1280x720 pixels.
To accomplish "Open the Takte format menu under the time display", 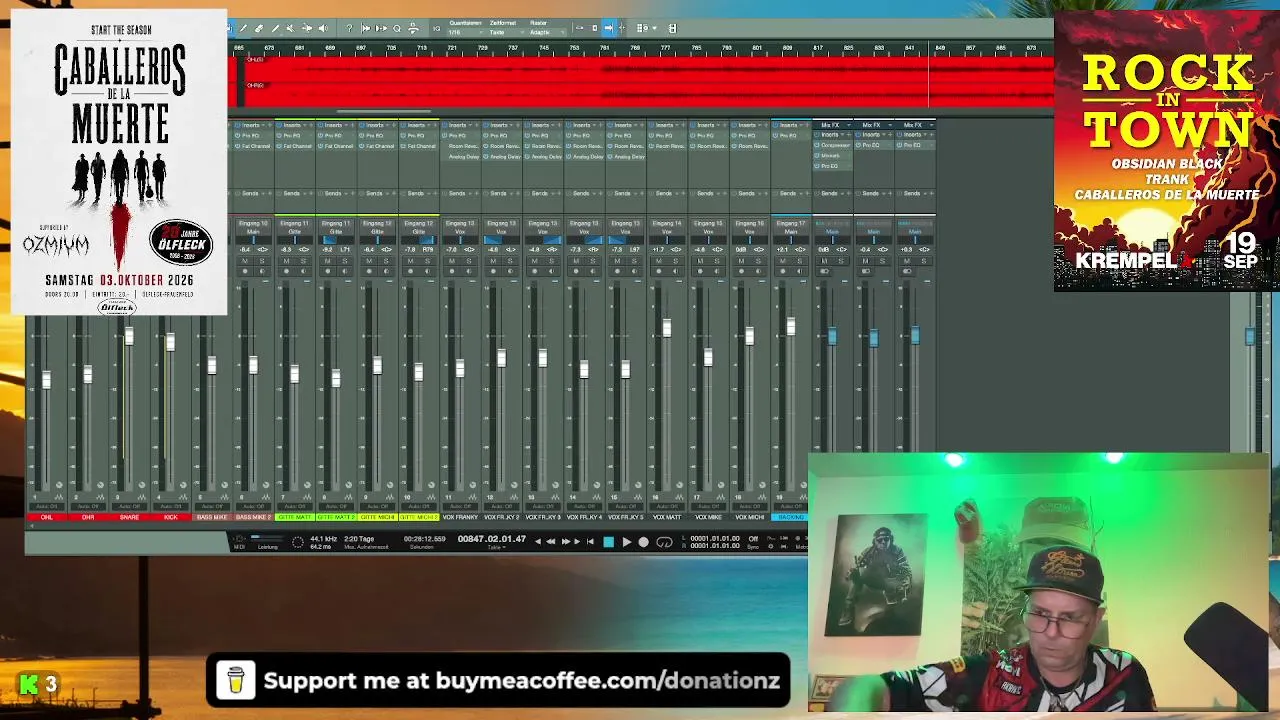I will pos(493,547).
